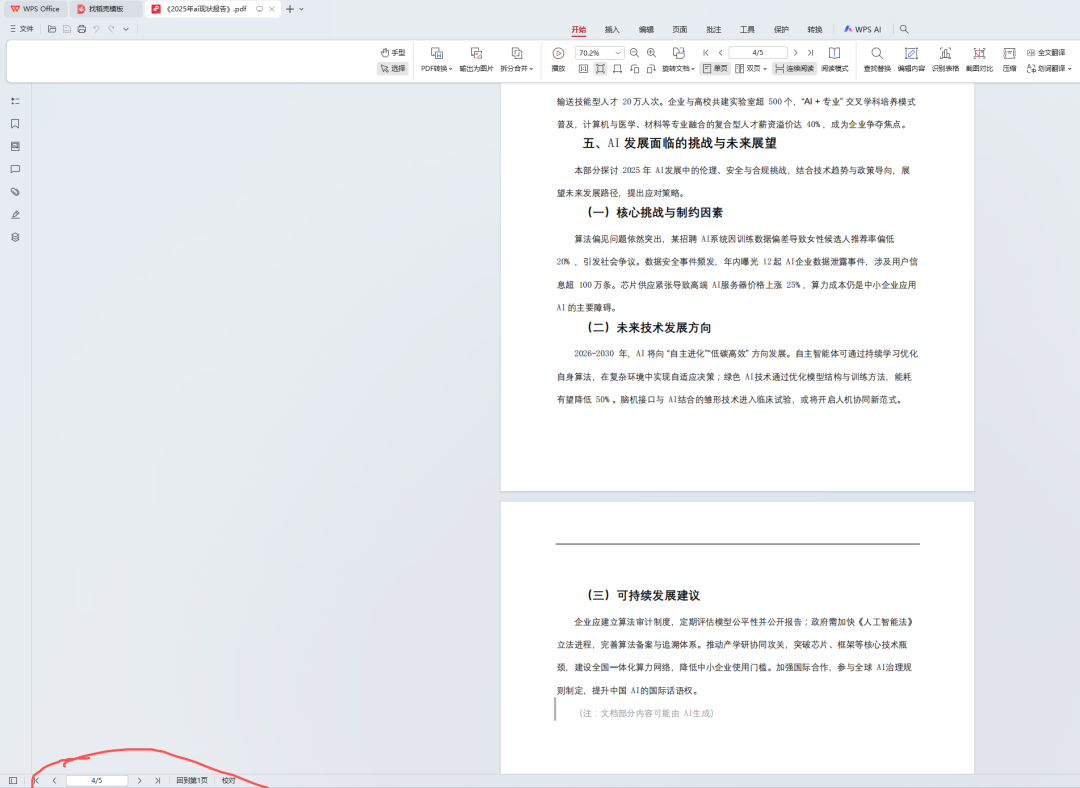
Task: Switch to the 插入 ribbon tab
Action: pyautogui.click(x=612, y=30)
